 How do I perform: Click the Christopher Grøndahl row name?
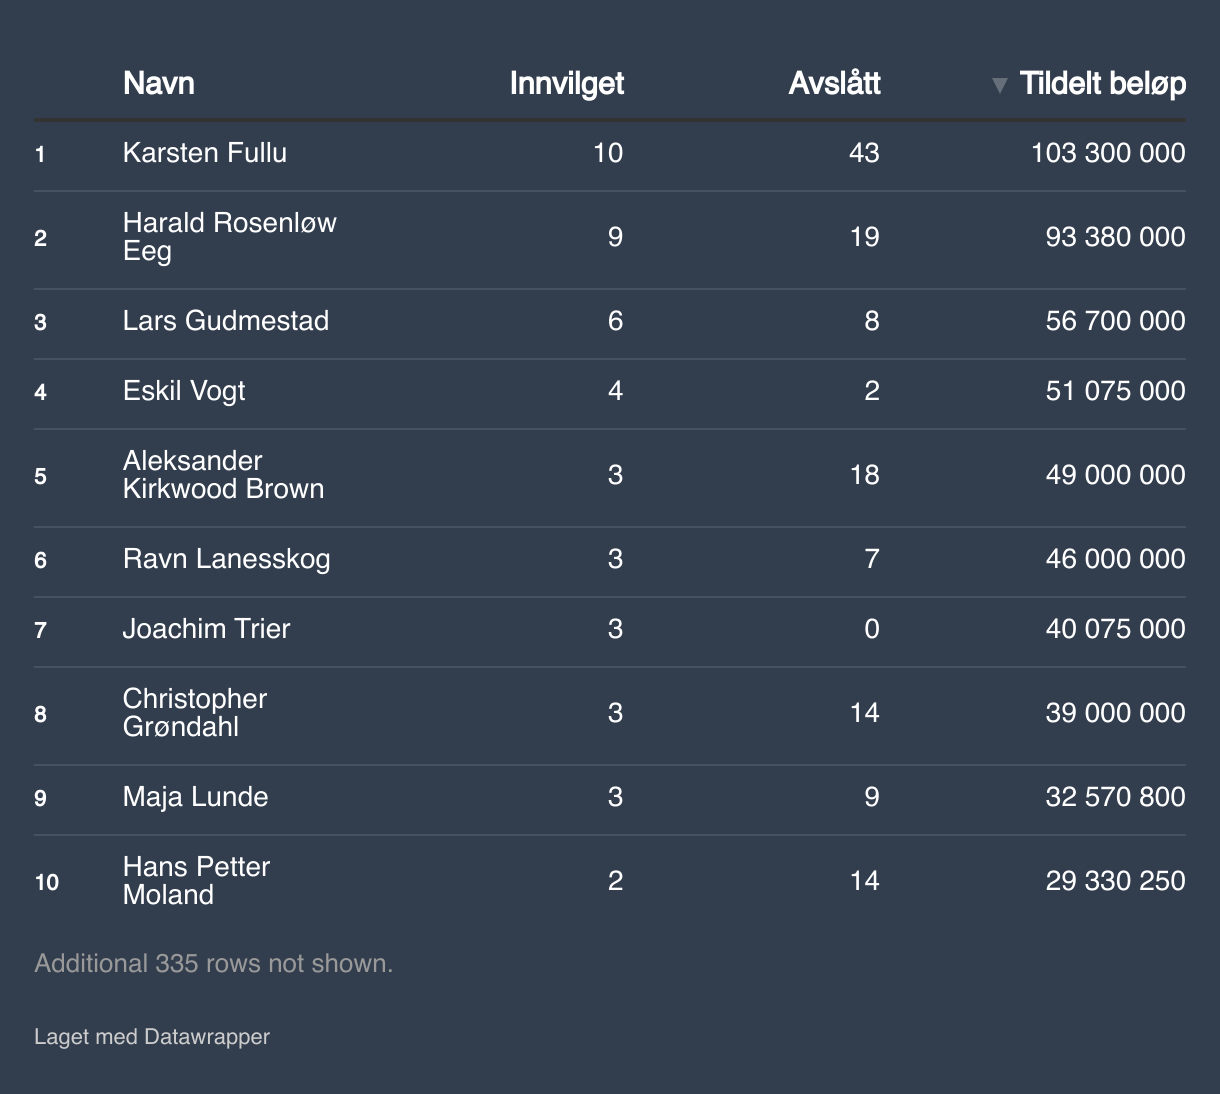tap(194, 713)
